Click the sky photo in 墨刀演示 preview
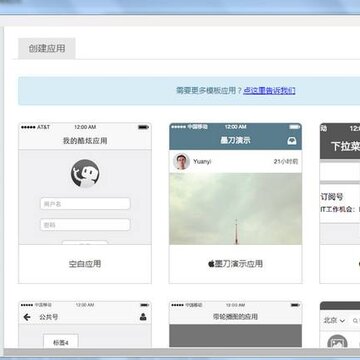The width and height of the screenshot is (360, 360). (235, 209)
